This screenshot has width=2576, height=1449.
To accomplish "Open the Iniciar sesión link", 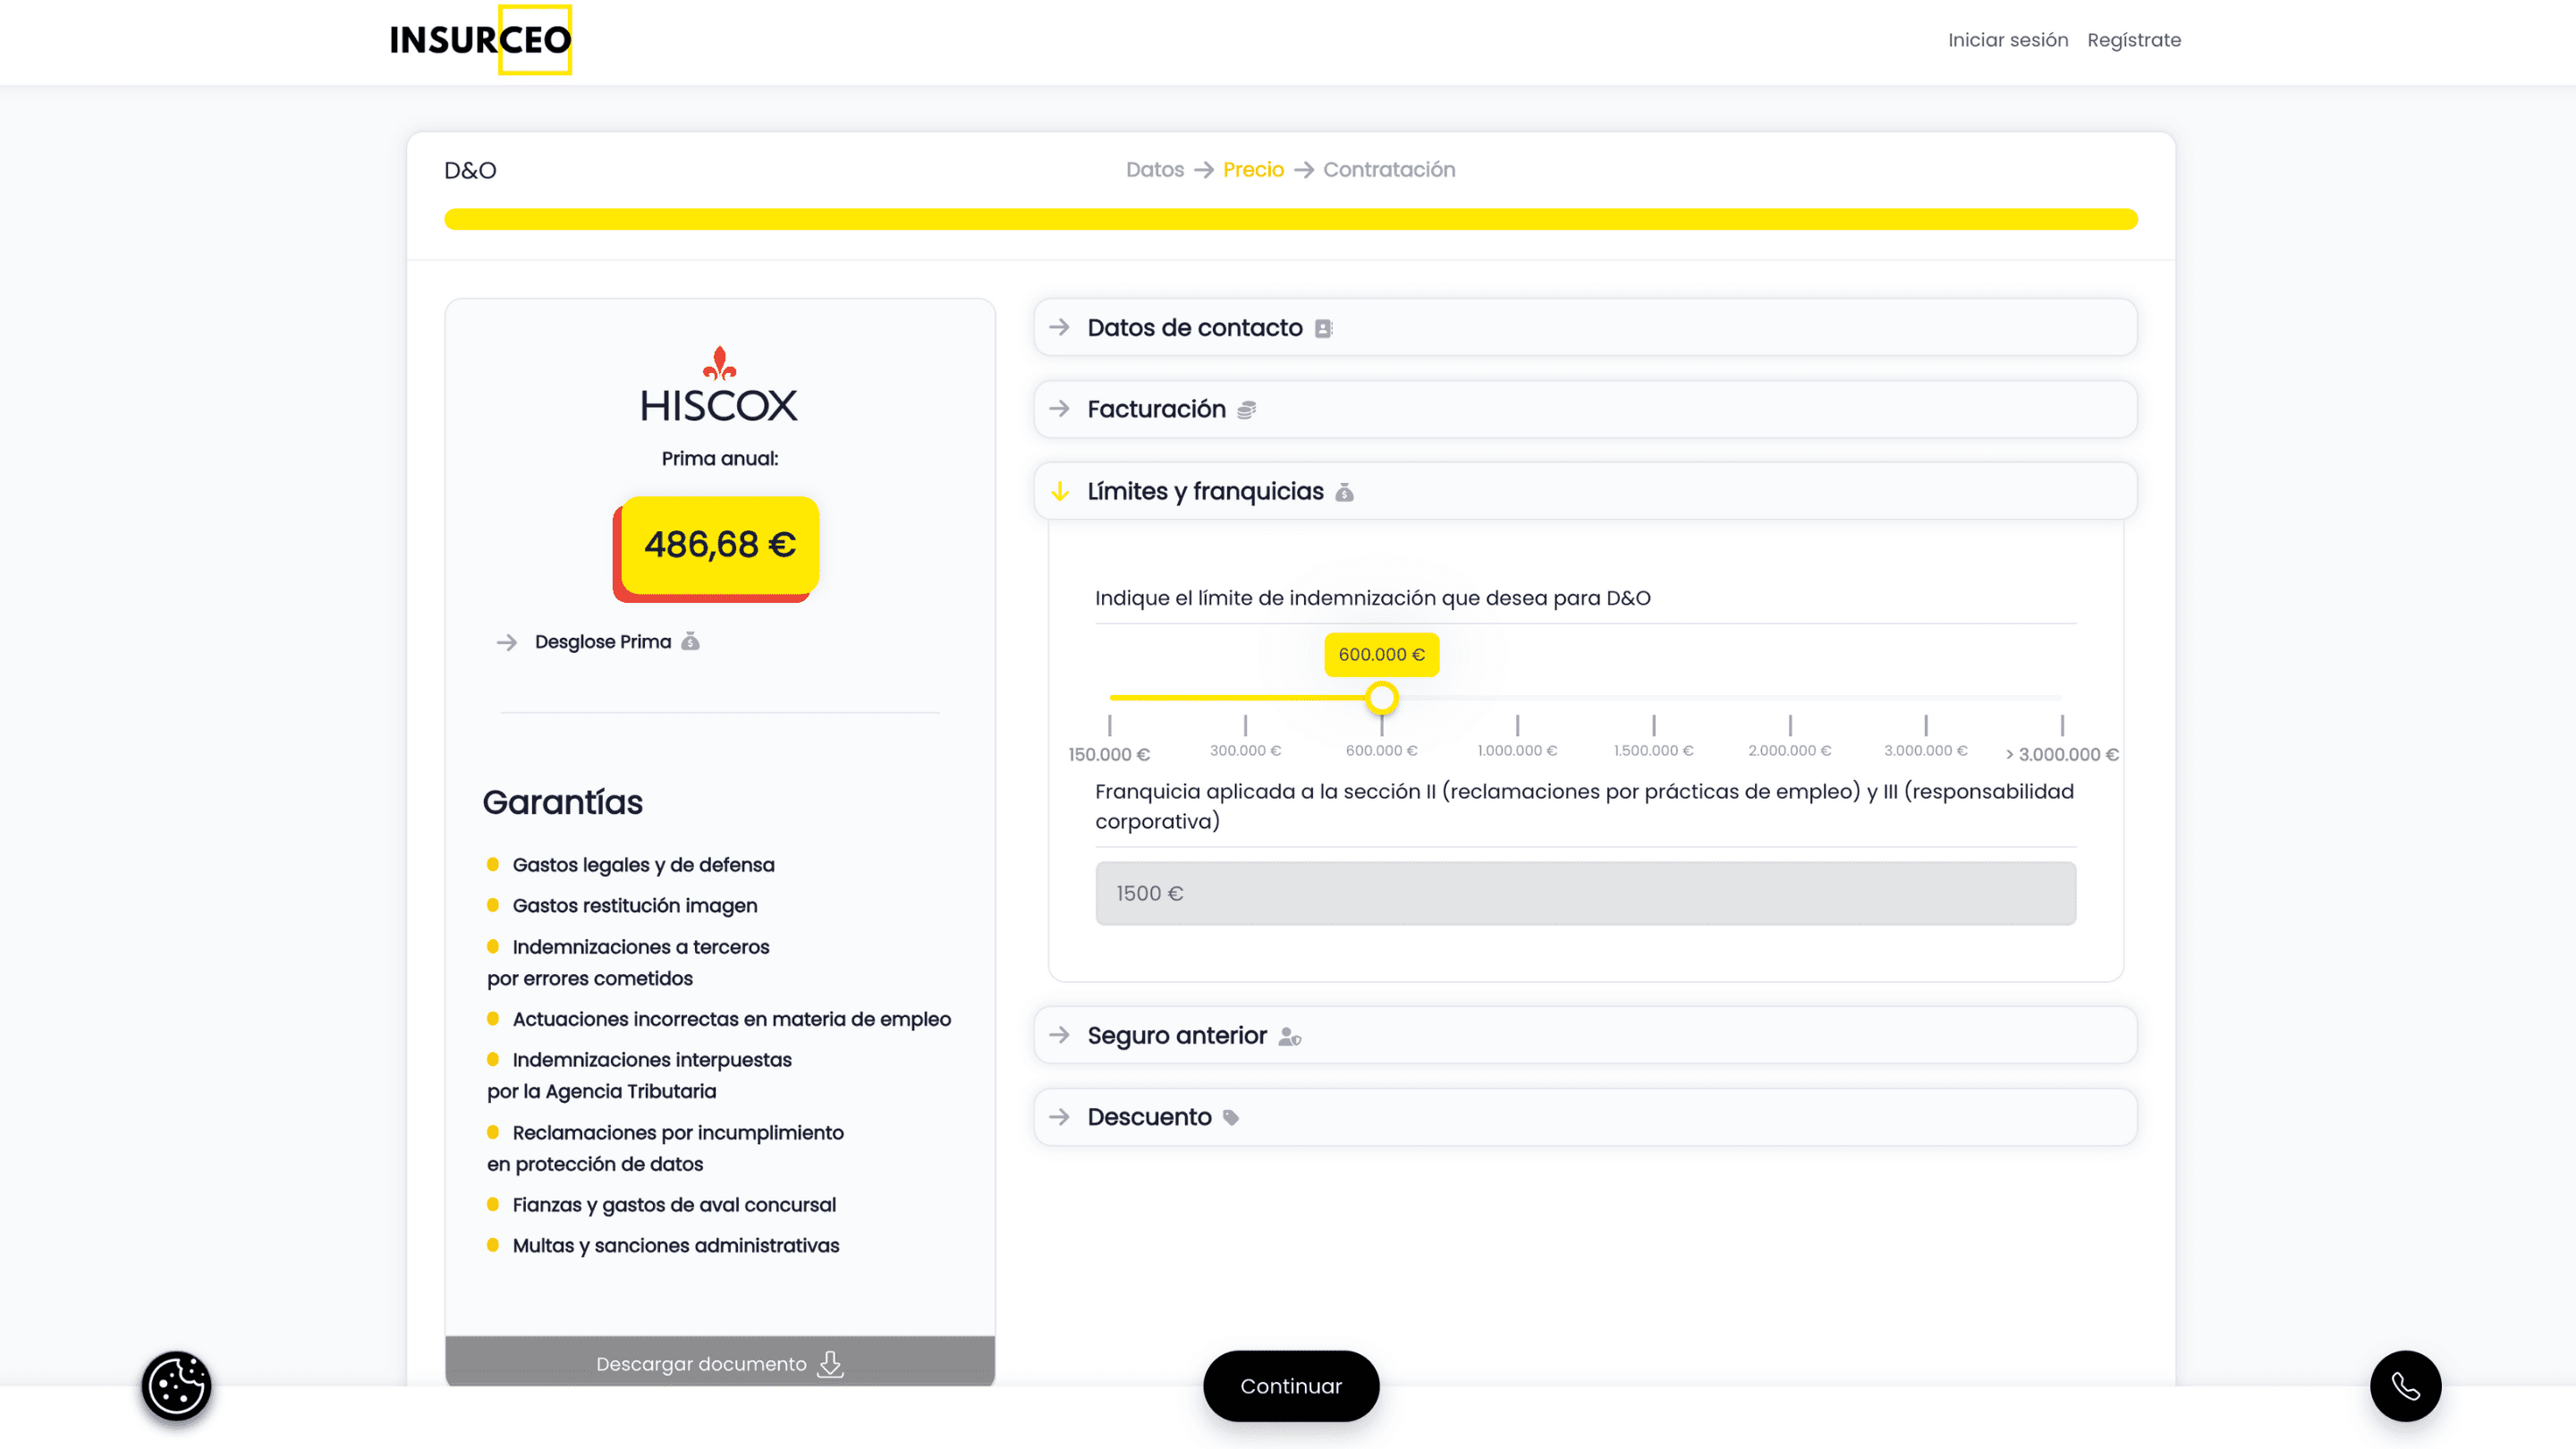I will [2007, 40].
